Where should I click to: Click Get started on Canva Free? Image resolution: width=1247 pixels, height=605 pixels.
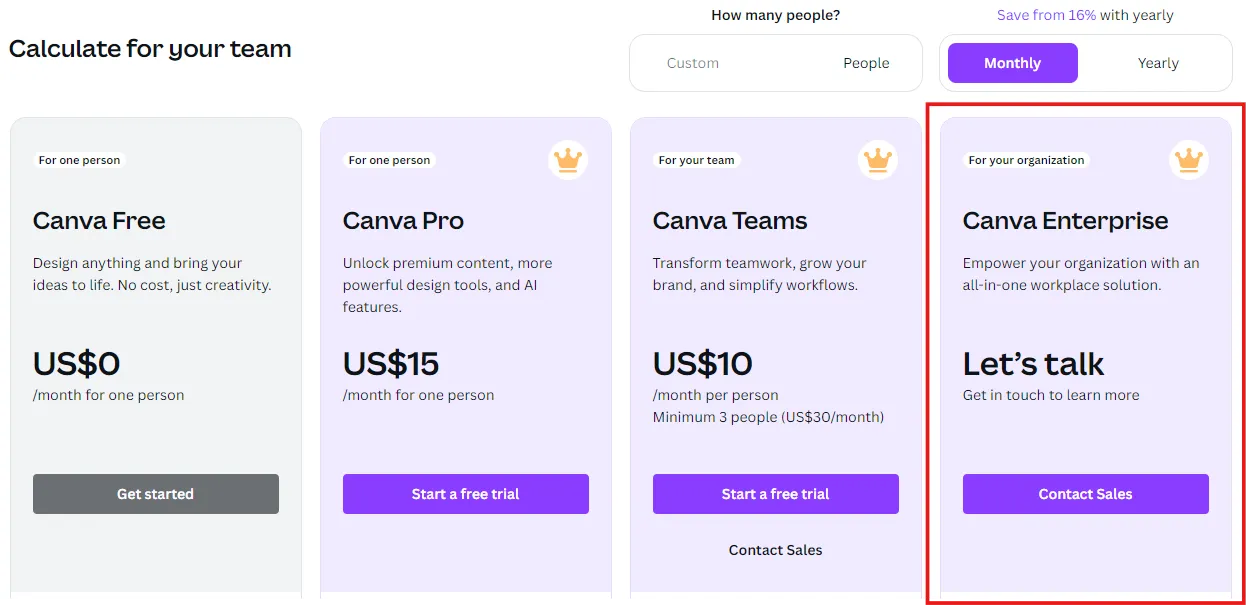[x=155, y=493]
